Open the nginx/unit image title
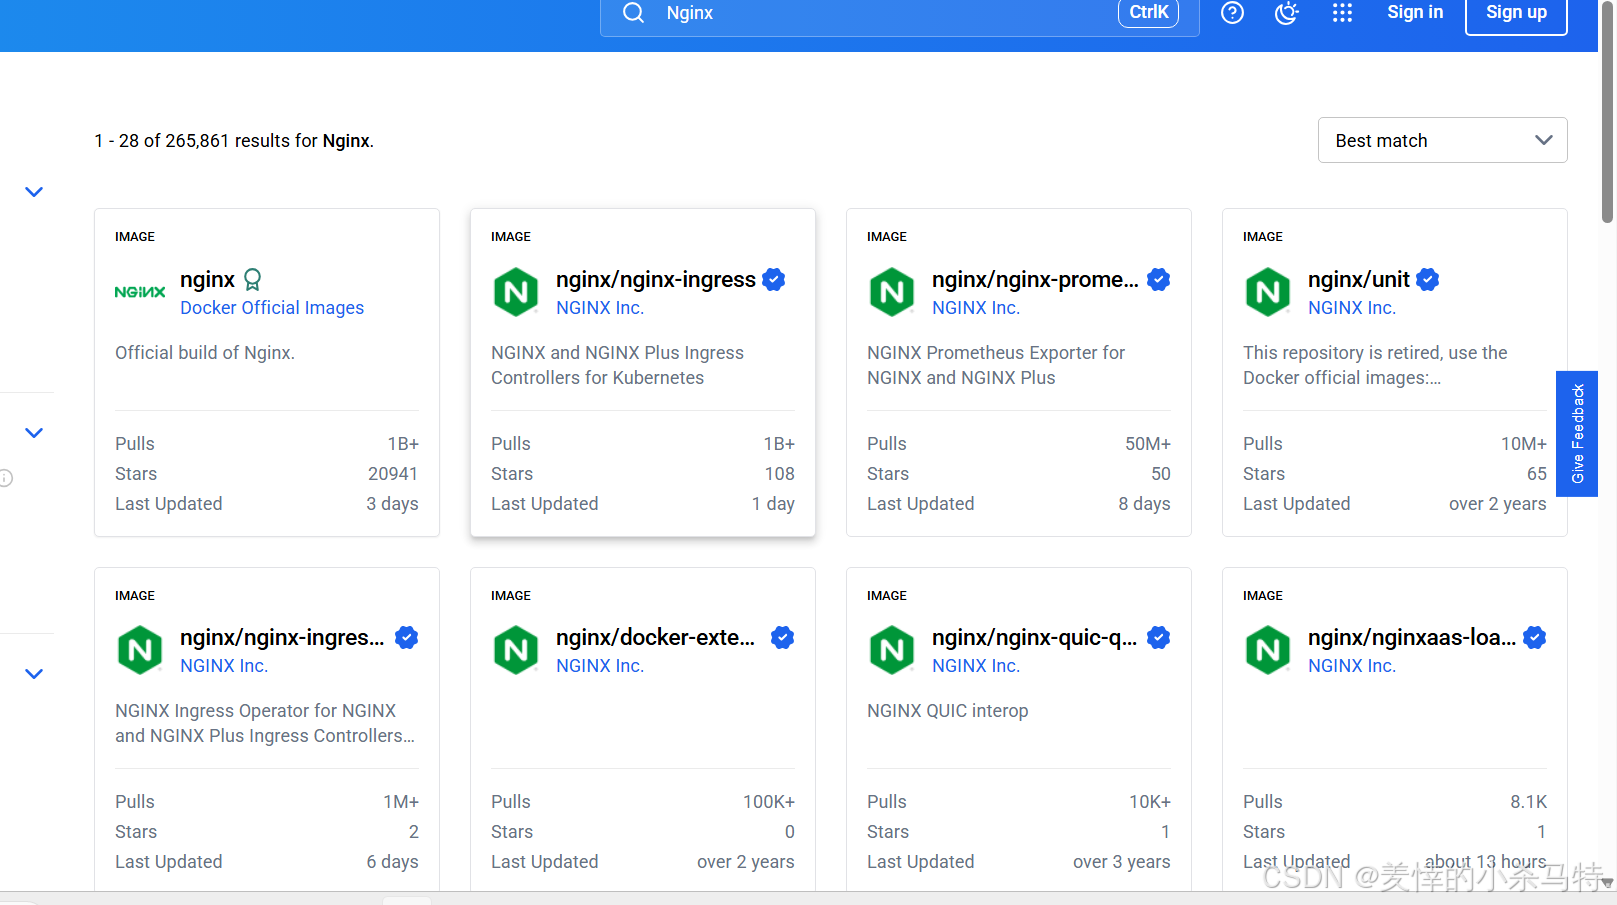1617x905 pixels. click(1359, 280)
